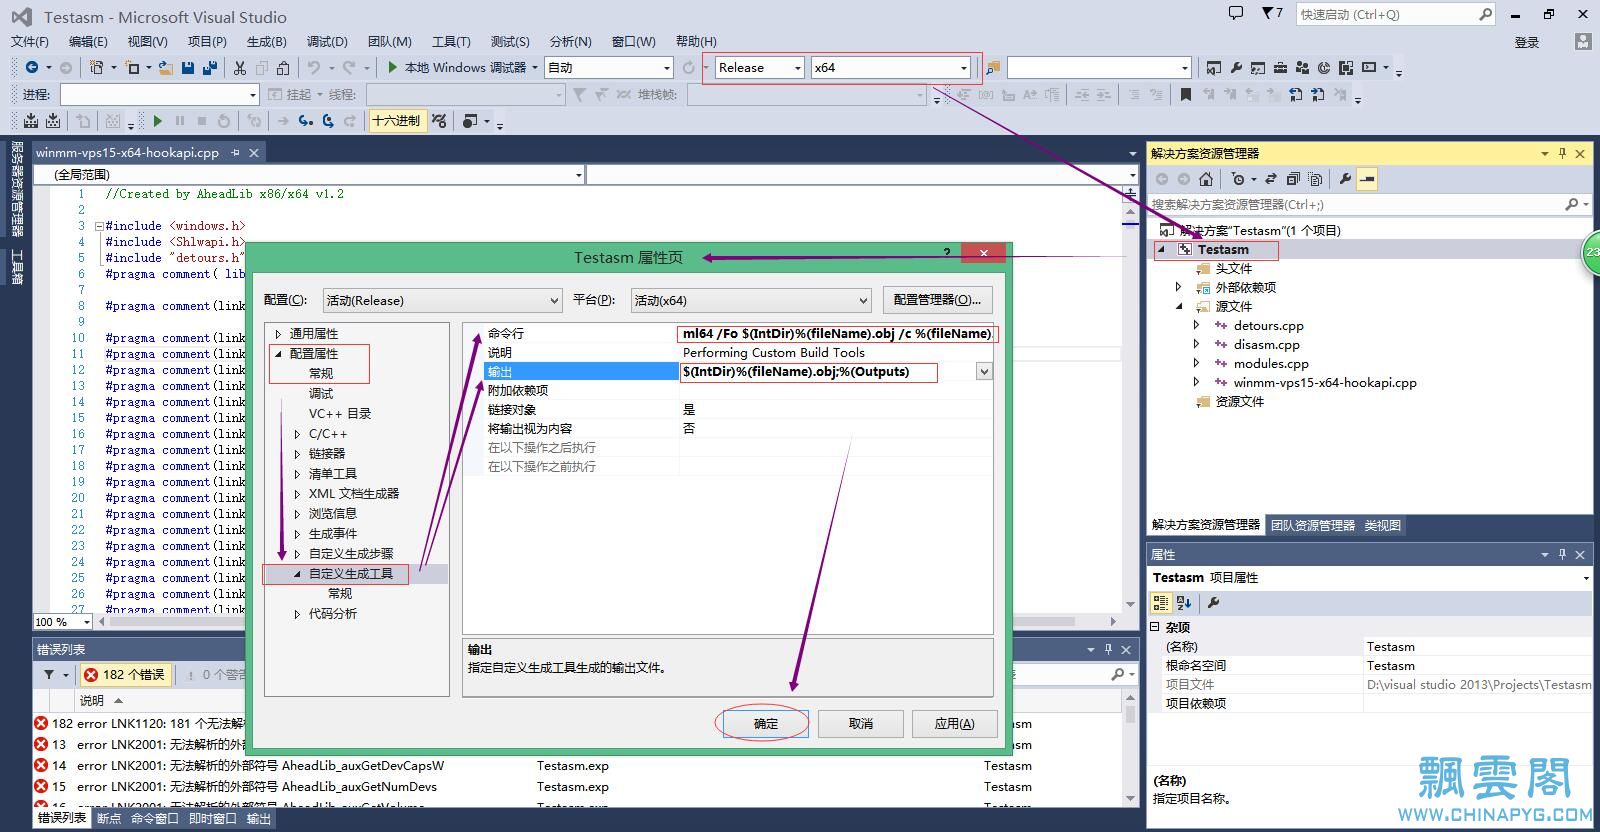Switch to the 输出 tab at bottom
Image resolution: width=1600 pixels, height=832 pixels.
point(259,818)
